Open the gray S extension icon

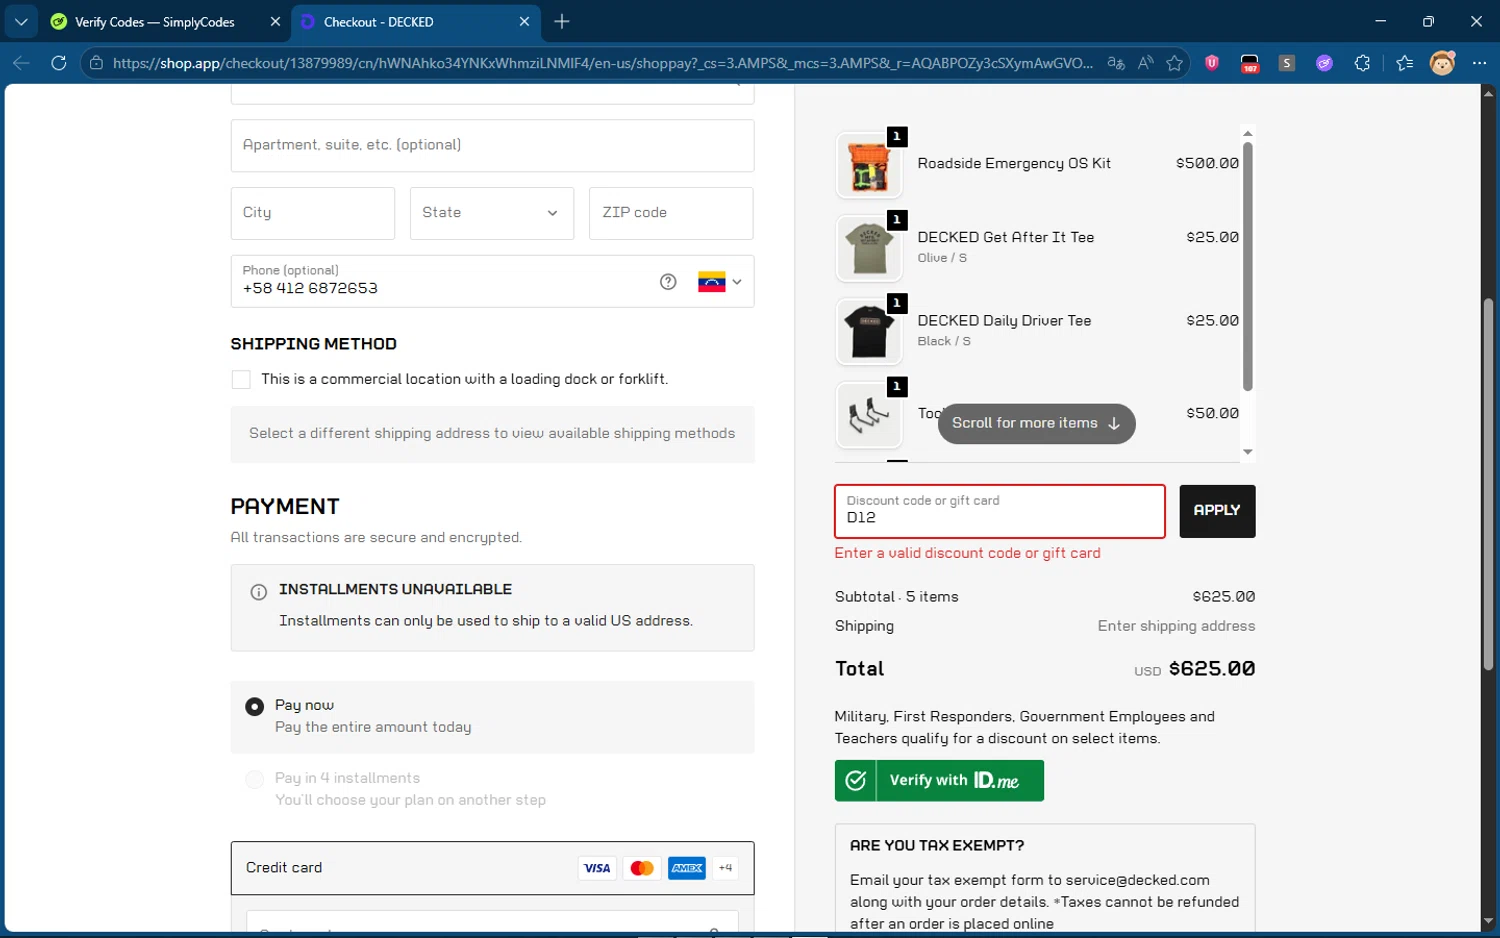click(x=1287, y=63)
